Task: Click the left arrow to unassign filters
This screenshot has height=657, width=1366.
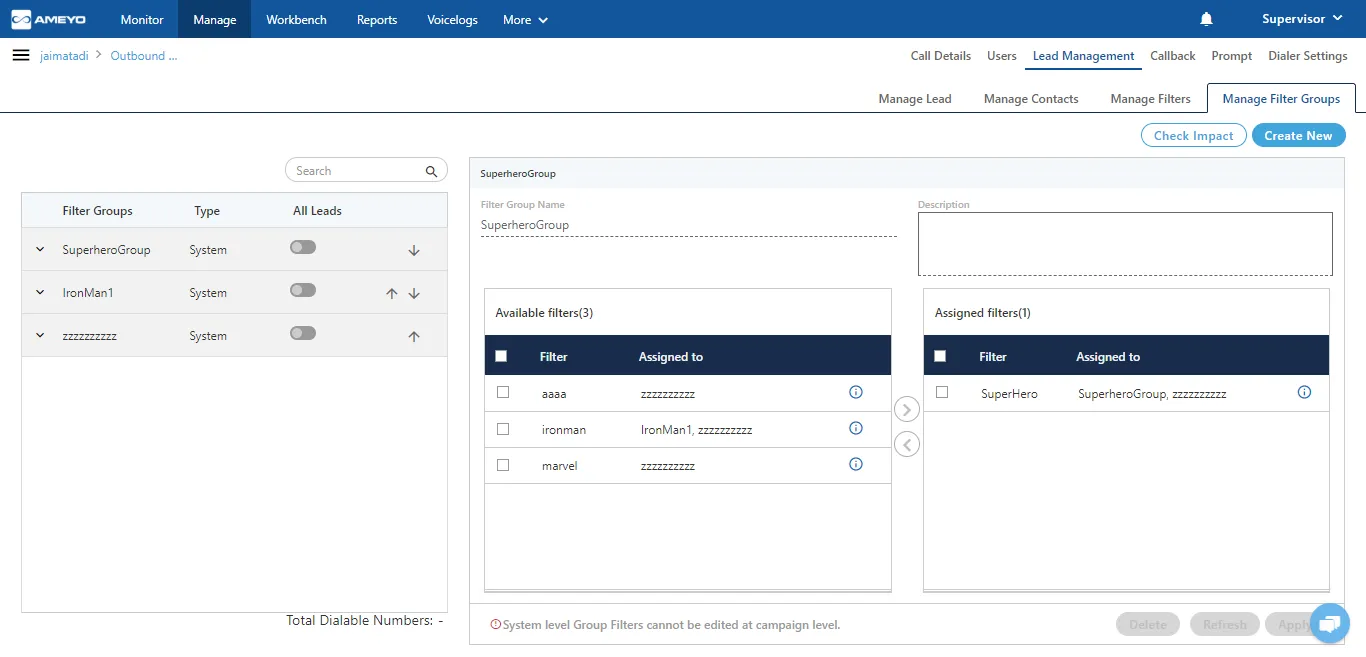Action: click(907, 444)
